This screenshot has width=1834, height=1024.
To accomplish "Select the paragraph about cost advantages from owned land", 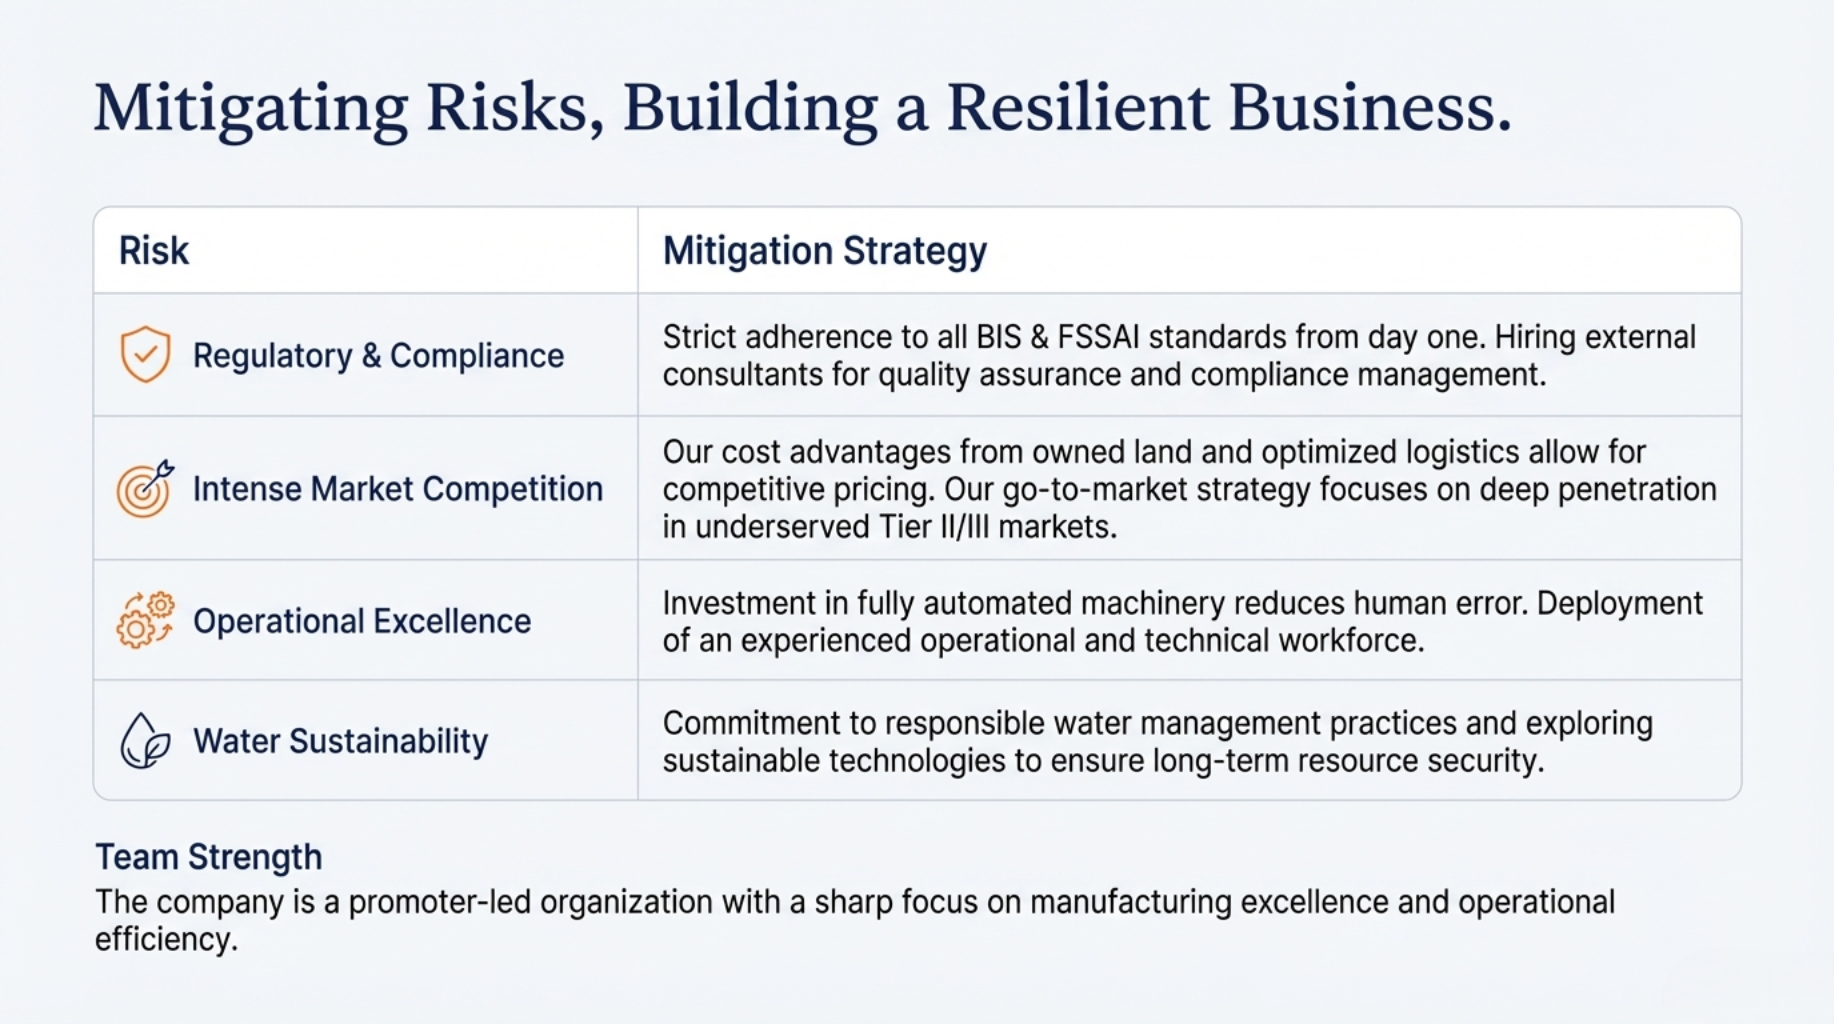I will pos(1189,489).
